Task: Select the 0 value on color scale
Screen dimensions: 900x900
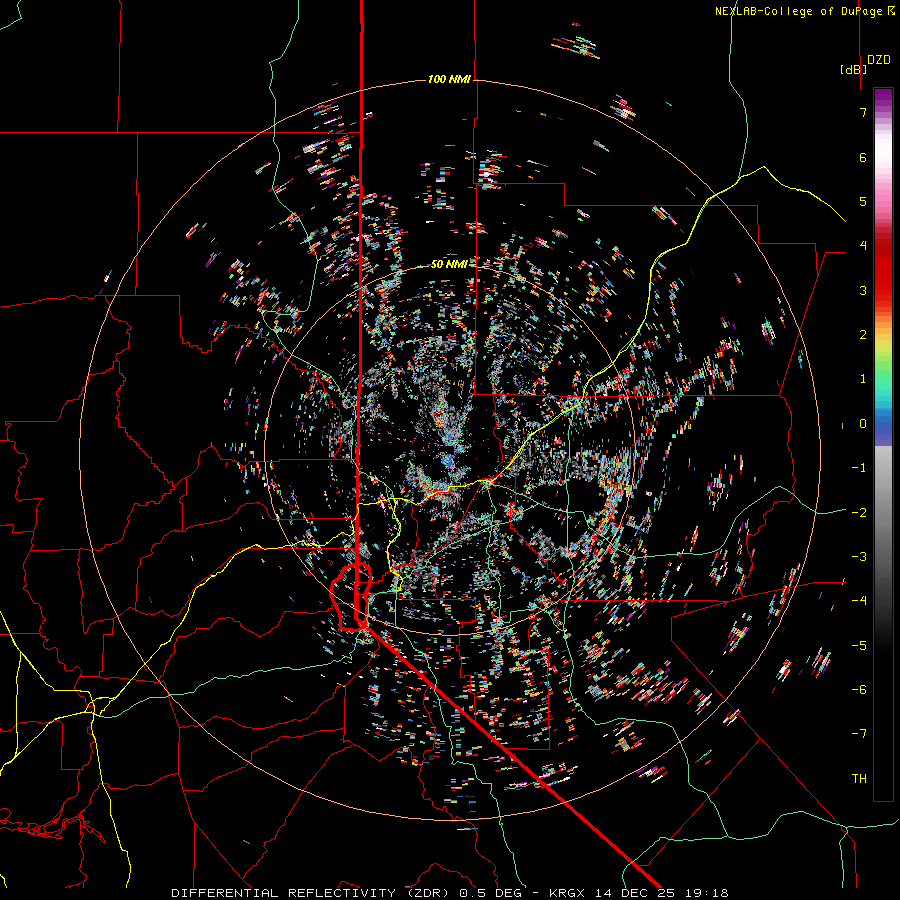Action: 863,424
